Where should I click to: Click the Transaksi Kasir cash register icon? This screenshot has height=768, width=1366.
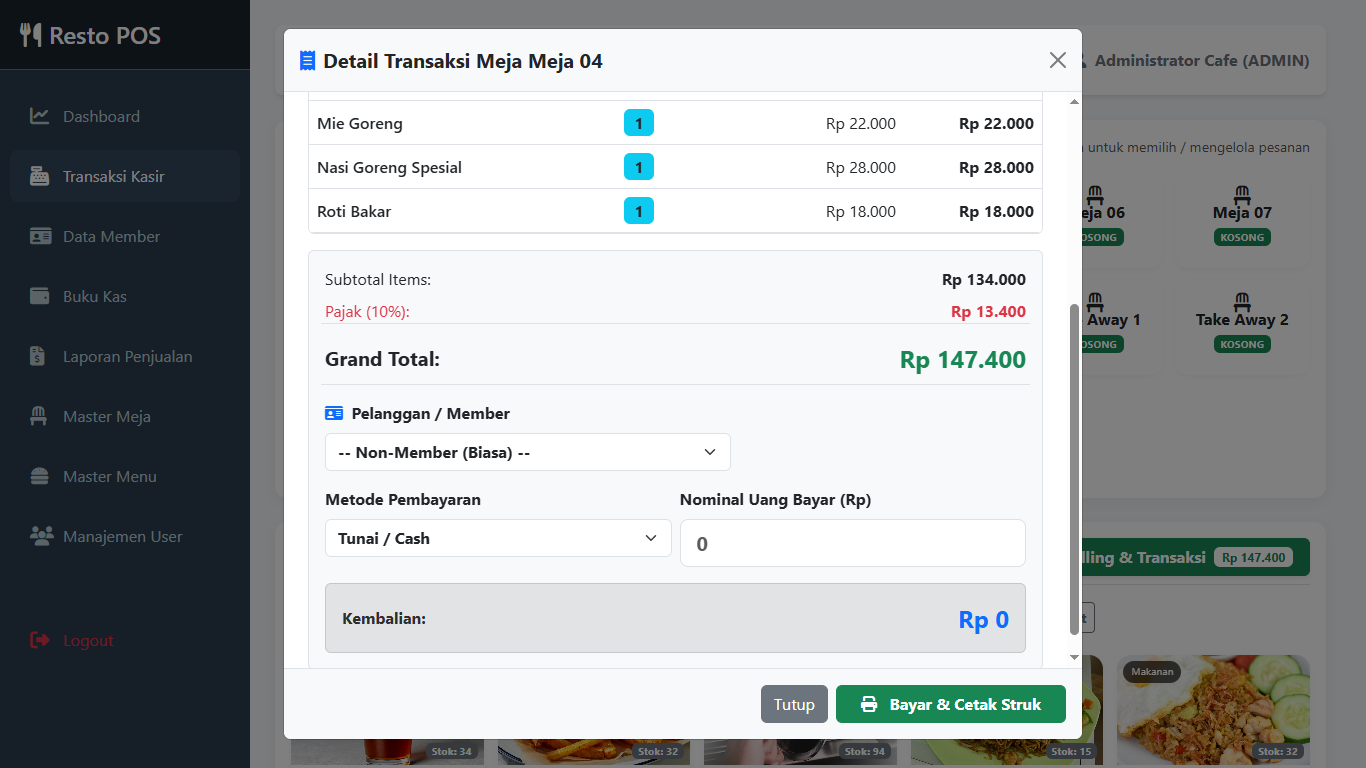click(x=40, y=176)
